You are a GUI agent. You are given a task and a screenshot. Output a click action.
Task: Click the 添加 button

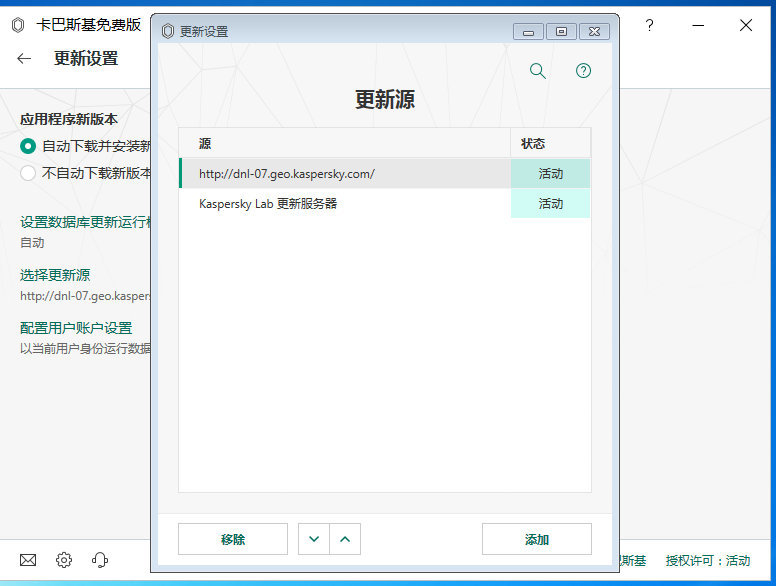(536, 539)
